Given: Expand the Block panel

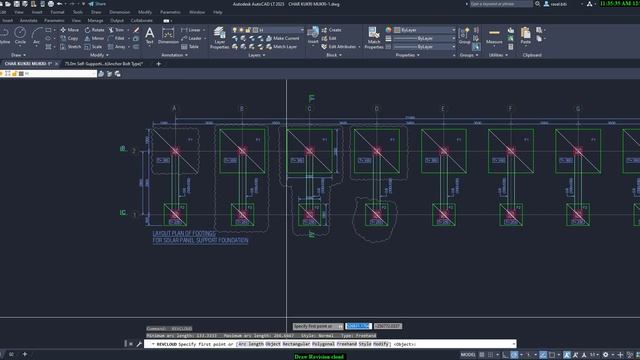Looking at the screenshot, I should [334, 55].
